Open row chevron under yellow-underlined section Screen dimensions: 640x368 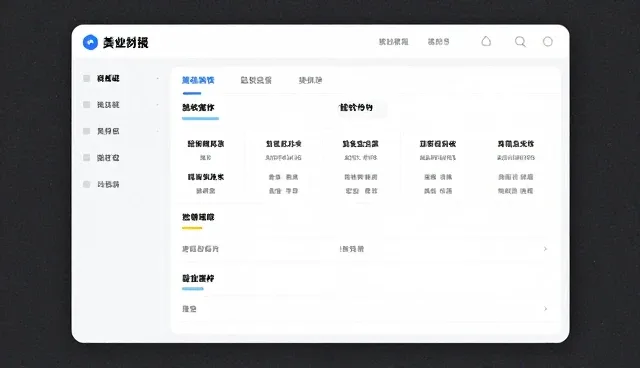pos(545,249)
